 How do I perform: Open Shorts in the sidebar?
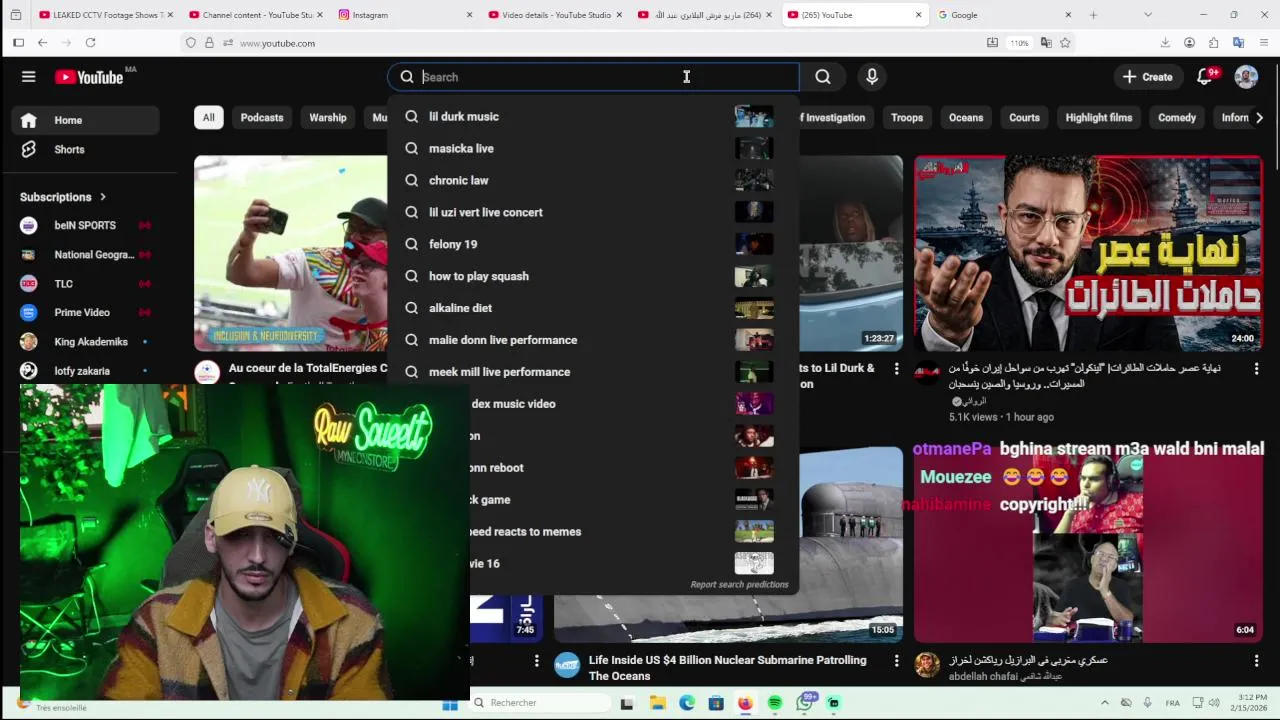85,149
